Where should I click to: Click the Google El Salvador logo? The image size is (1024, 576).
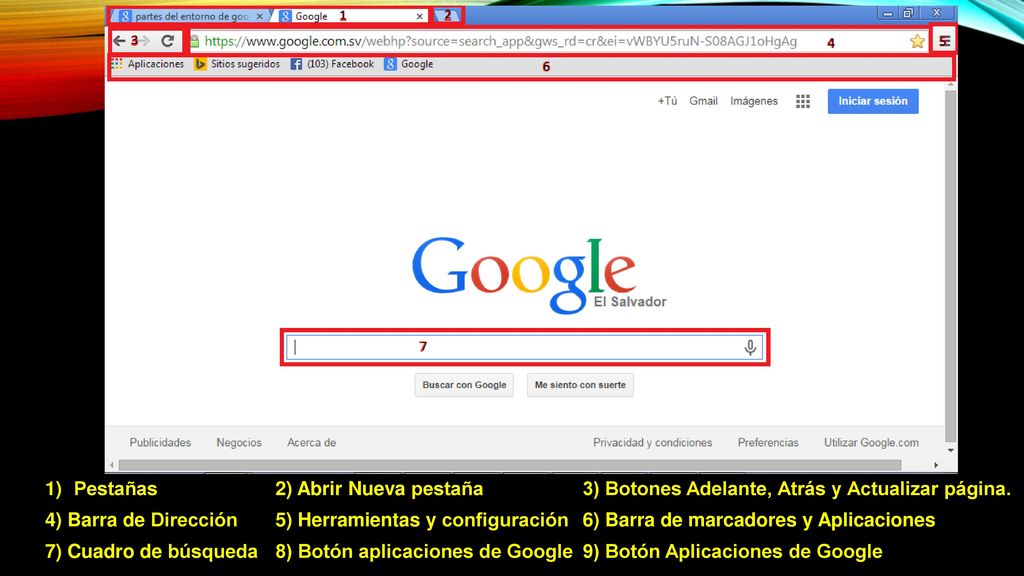click(x=539, y=274)
